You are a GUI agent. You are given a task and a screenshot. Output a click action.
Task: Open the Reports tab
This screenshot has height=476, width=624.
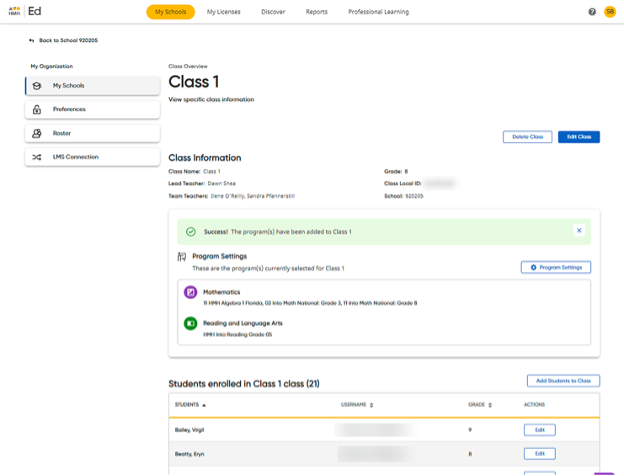coord(316,12)
